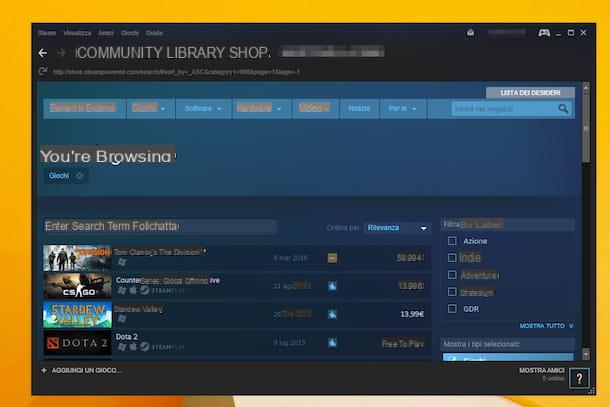The width and height of the screenshot is (610, 407).
Task: Click the Free To Play price label
Action: [403, 344]
